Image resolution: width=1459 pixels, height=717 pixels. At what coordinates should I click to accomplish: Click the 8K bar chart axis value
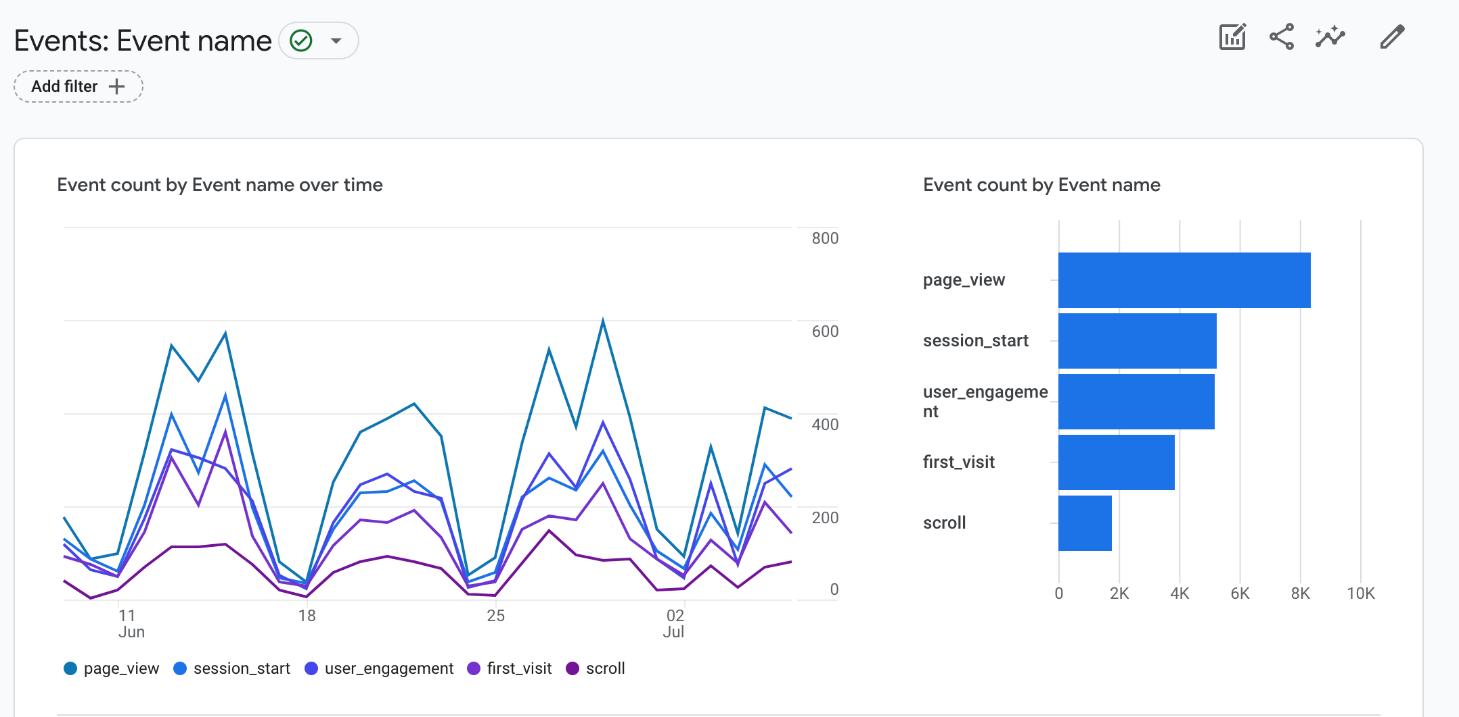click(1300, 593)
